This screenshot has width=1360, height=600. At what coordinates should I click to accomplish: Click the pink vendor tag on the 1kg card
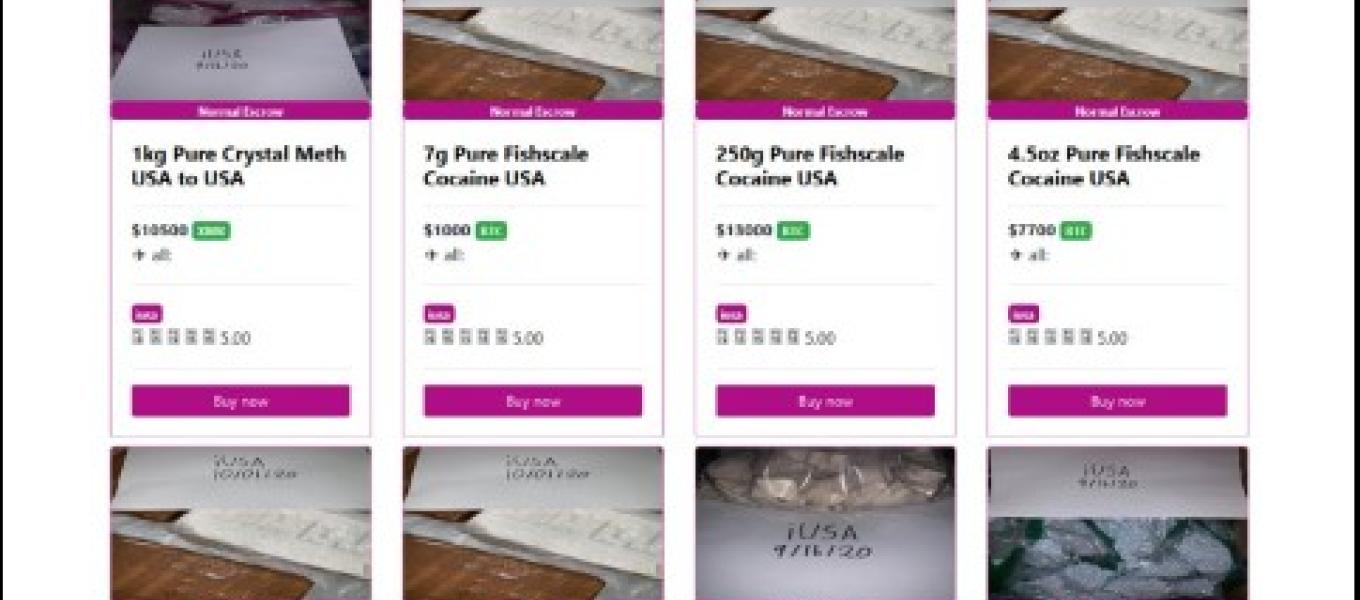pos(146,313)
